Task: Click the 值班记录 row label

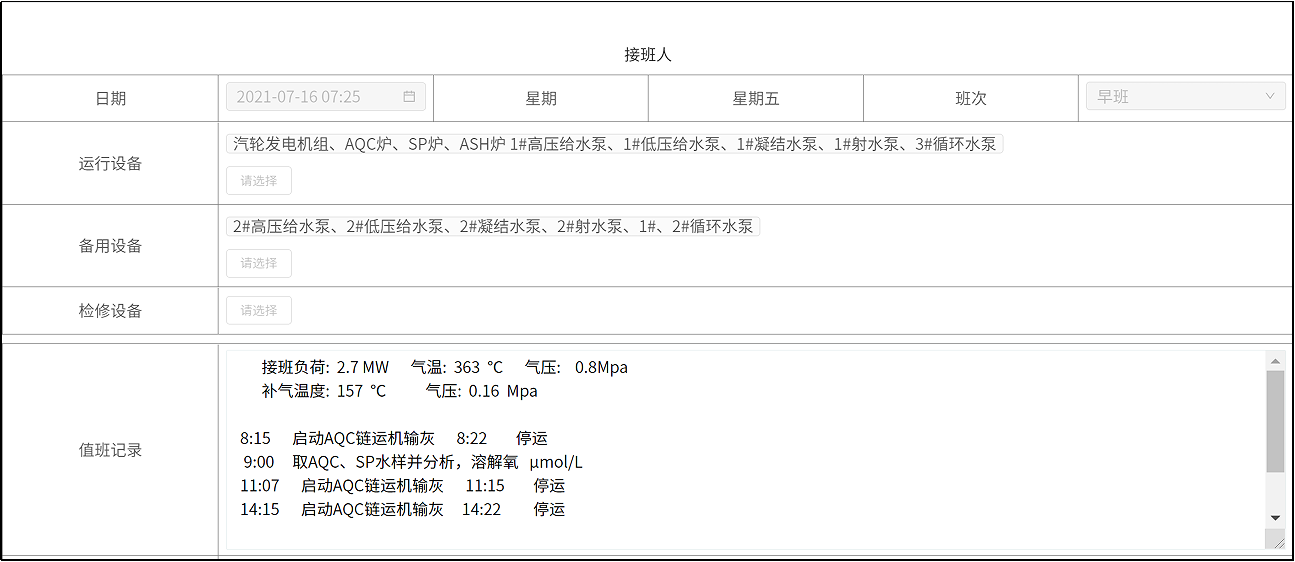Action: coord(110,450)
